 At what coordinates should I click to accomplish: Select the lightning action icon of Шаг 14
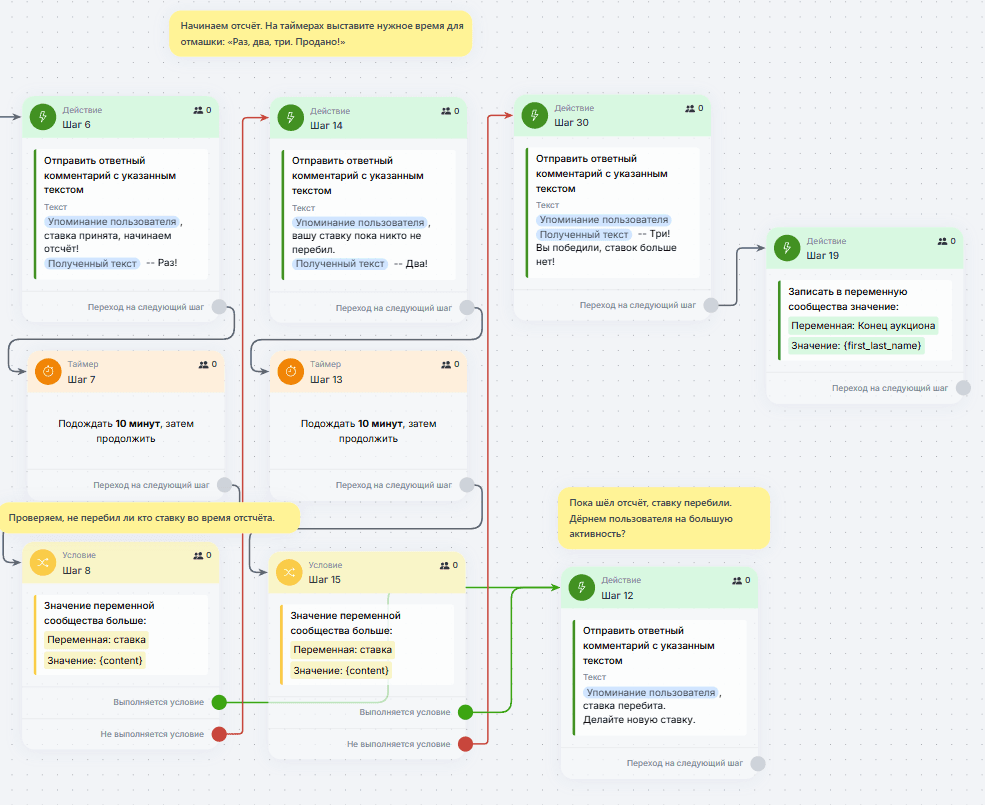coord(291,118)
